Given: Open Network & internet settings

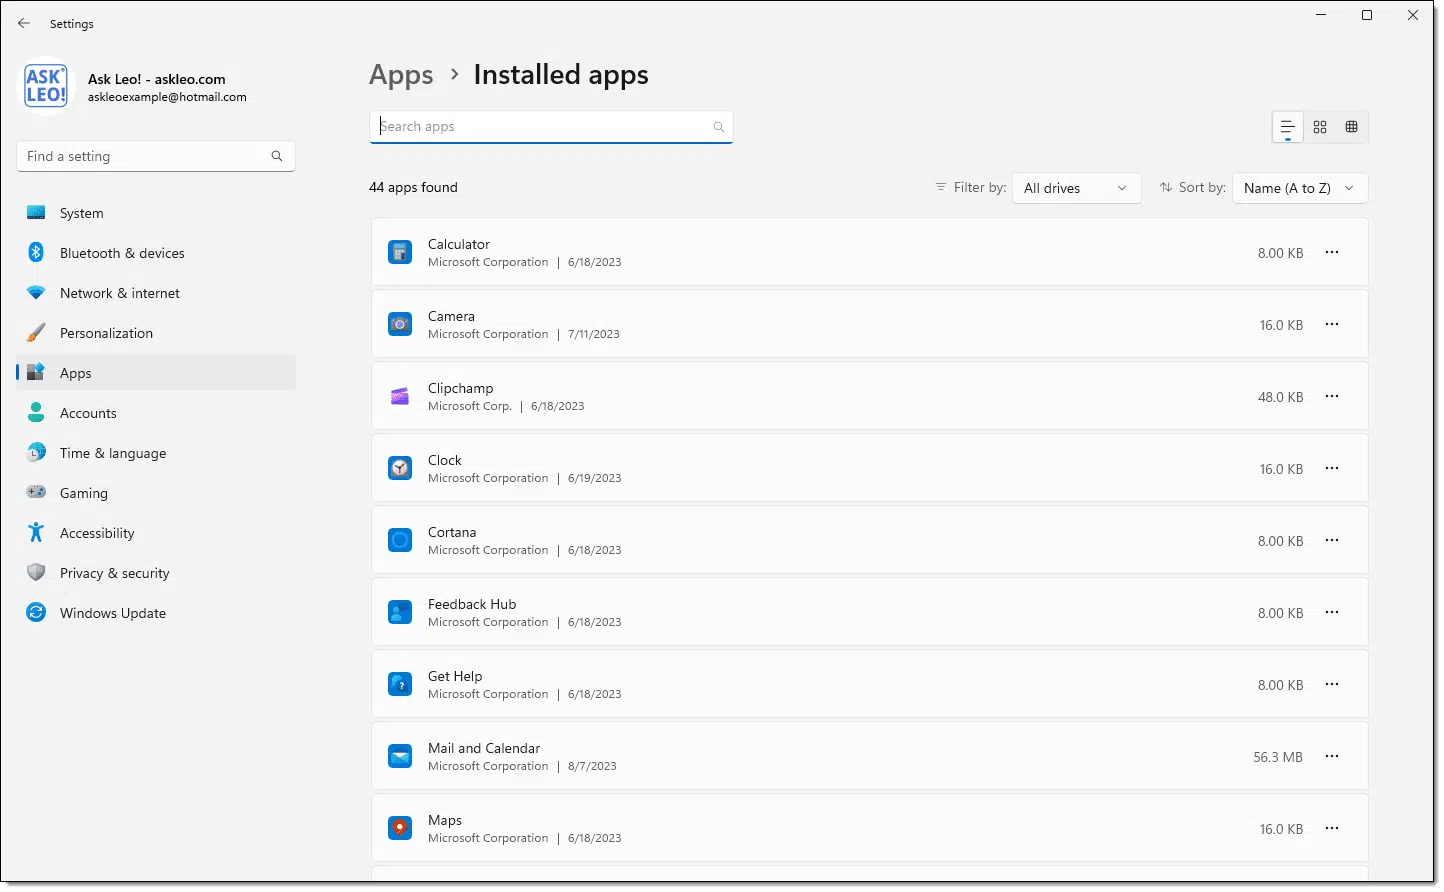Looking at the screenshot, I should point(156,293).
